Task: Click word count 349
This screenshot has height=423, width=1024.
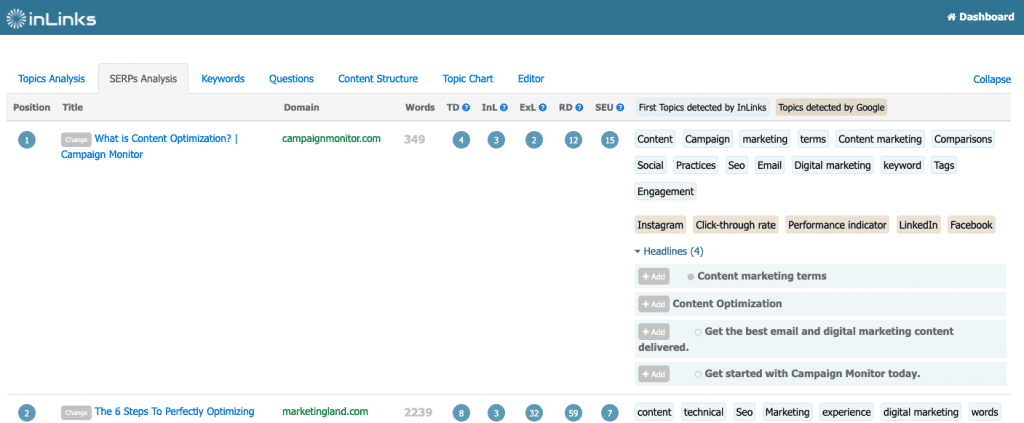Action: coord(414,140)
